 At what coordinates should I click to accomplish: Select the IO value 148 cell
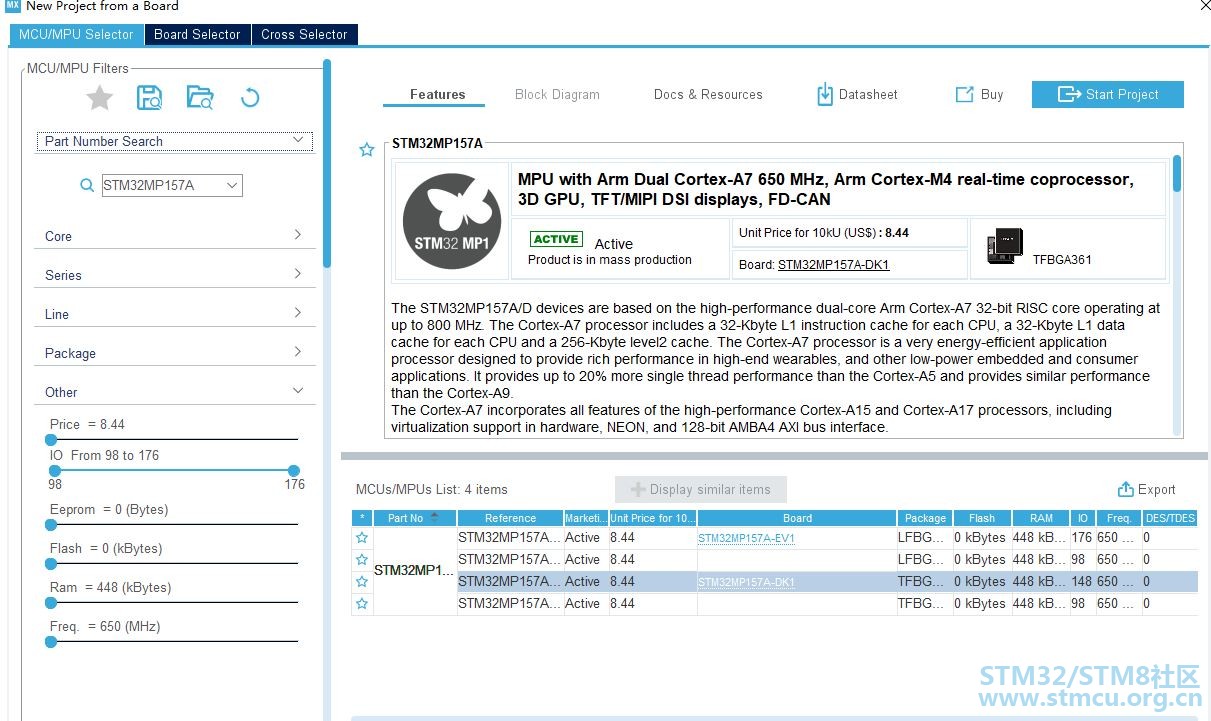tap(1082, 581)
